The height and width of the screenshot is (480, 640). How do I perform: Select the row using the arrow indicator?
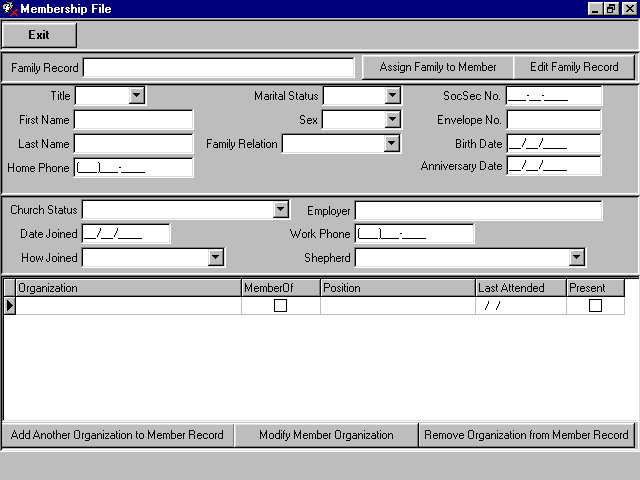click(x=10, y=306)
